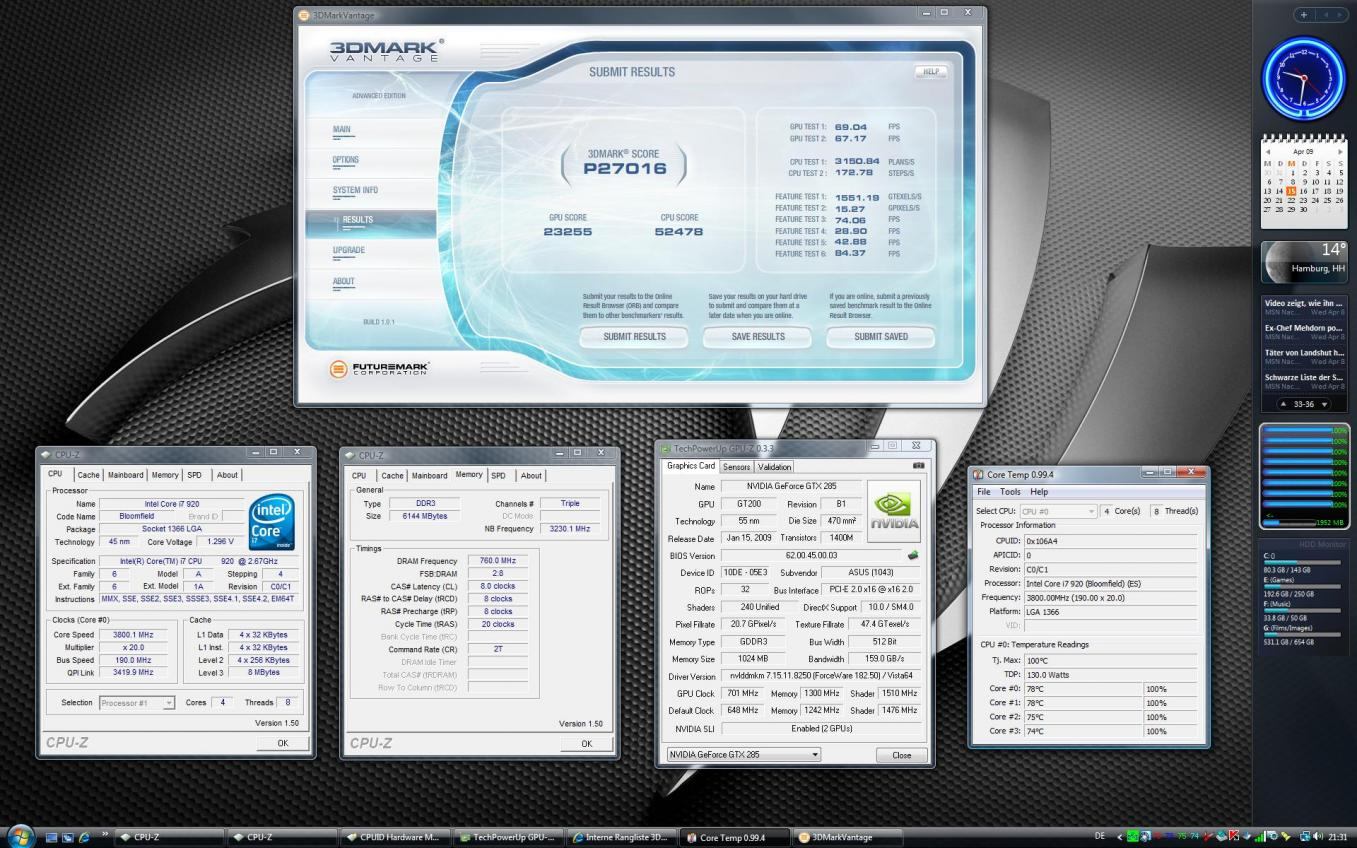Click the Close button in GPU-Z
Screen dimensions: 1357x848
[901, 755]
